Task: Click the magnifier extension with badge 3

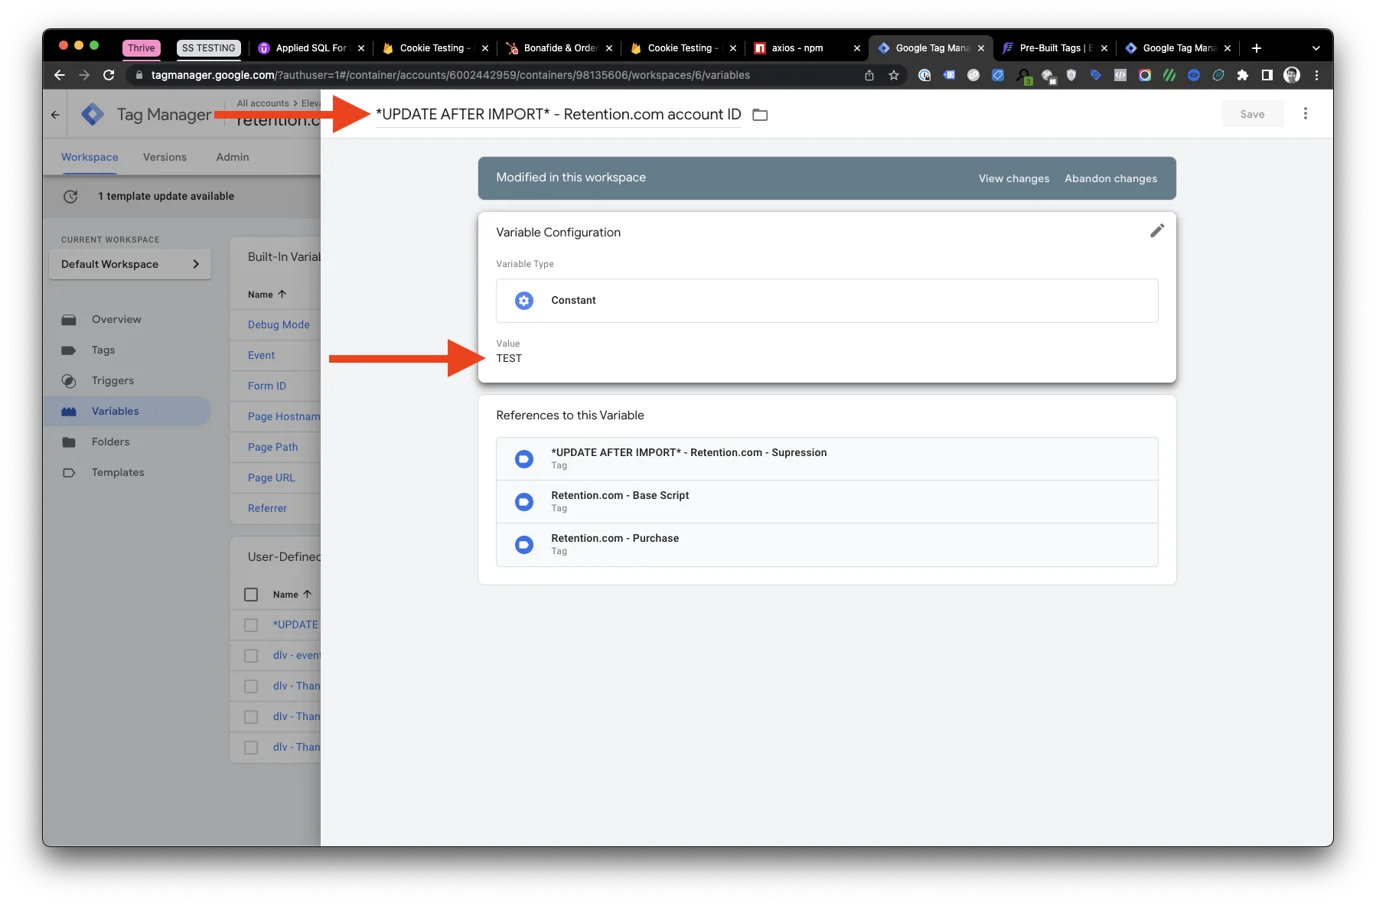Action: (x=1023, y=76)
